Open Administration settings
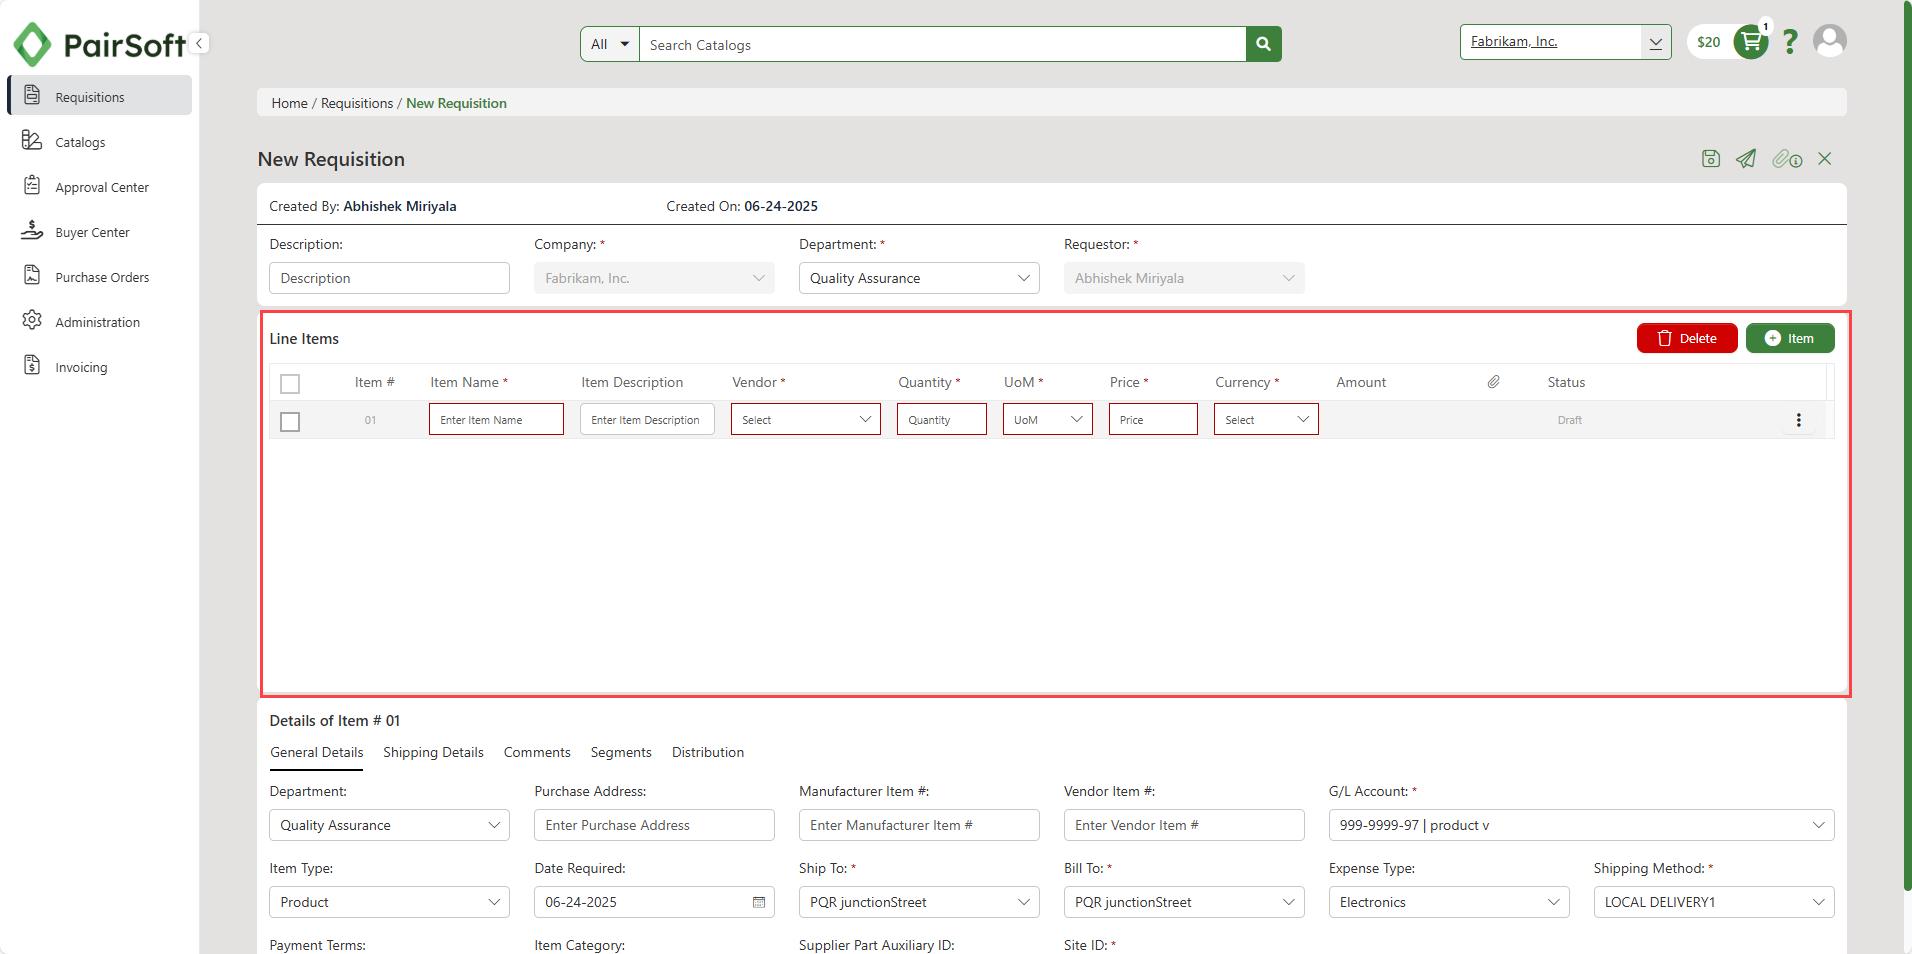This screenshot has width=1912, height=954. (99, 322)
